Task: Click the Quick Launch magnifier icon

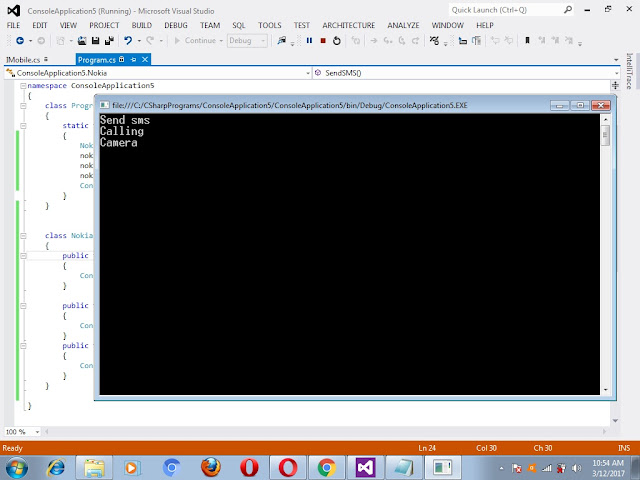Action: pyautogui.click(x=568, y=10)
